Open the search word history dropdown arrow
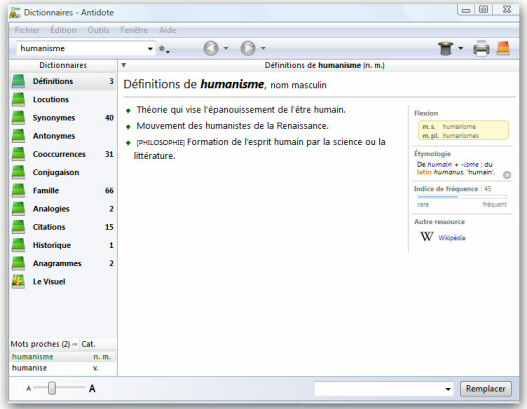This screenshot has height=409, width=527. (150, 49)
